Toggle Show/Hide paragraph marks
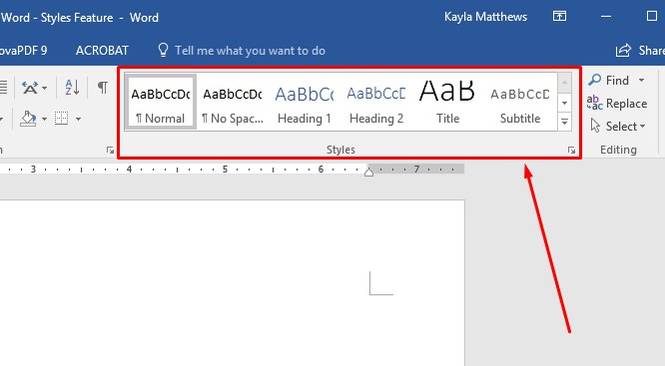The image size is (665, 366). tap(102, 87)
